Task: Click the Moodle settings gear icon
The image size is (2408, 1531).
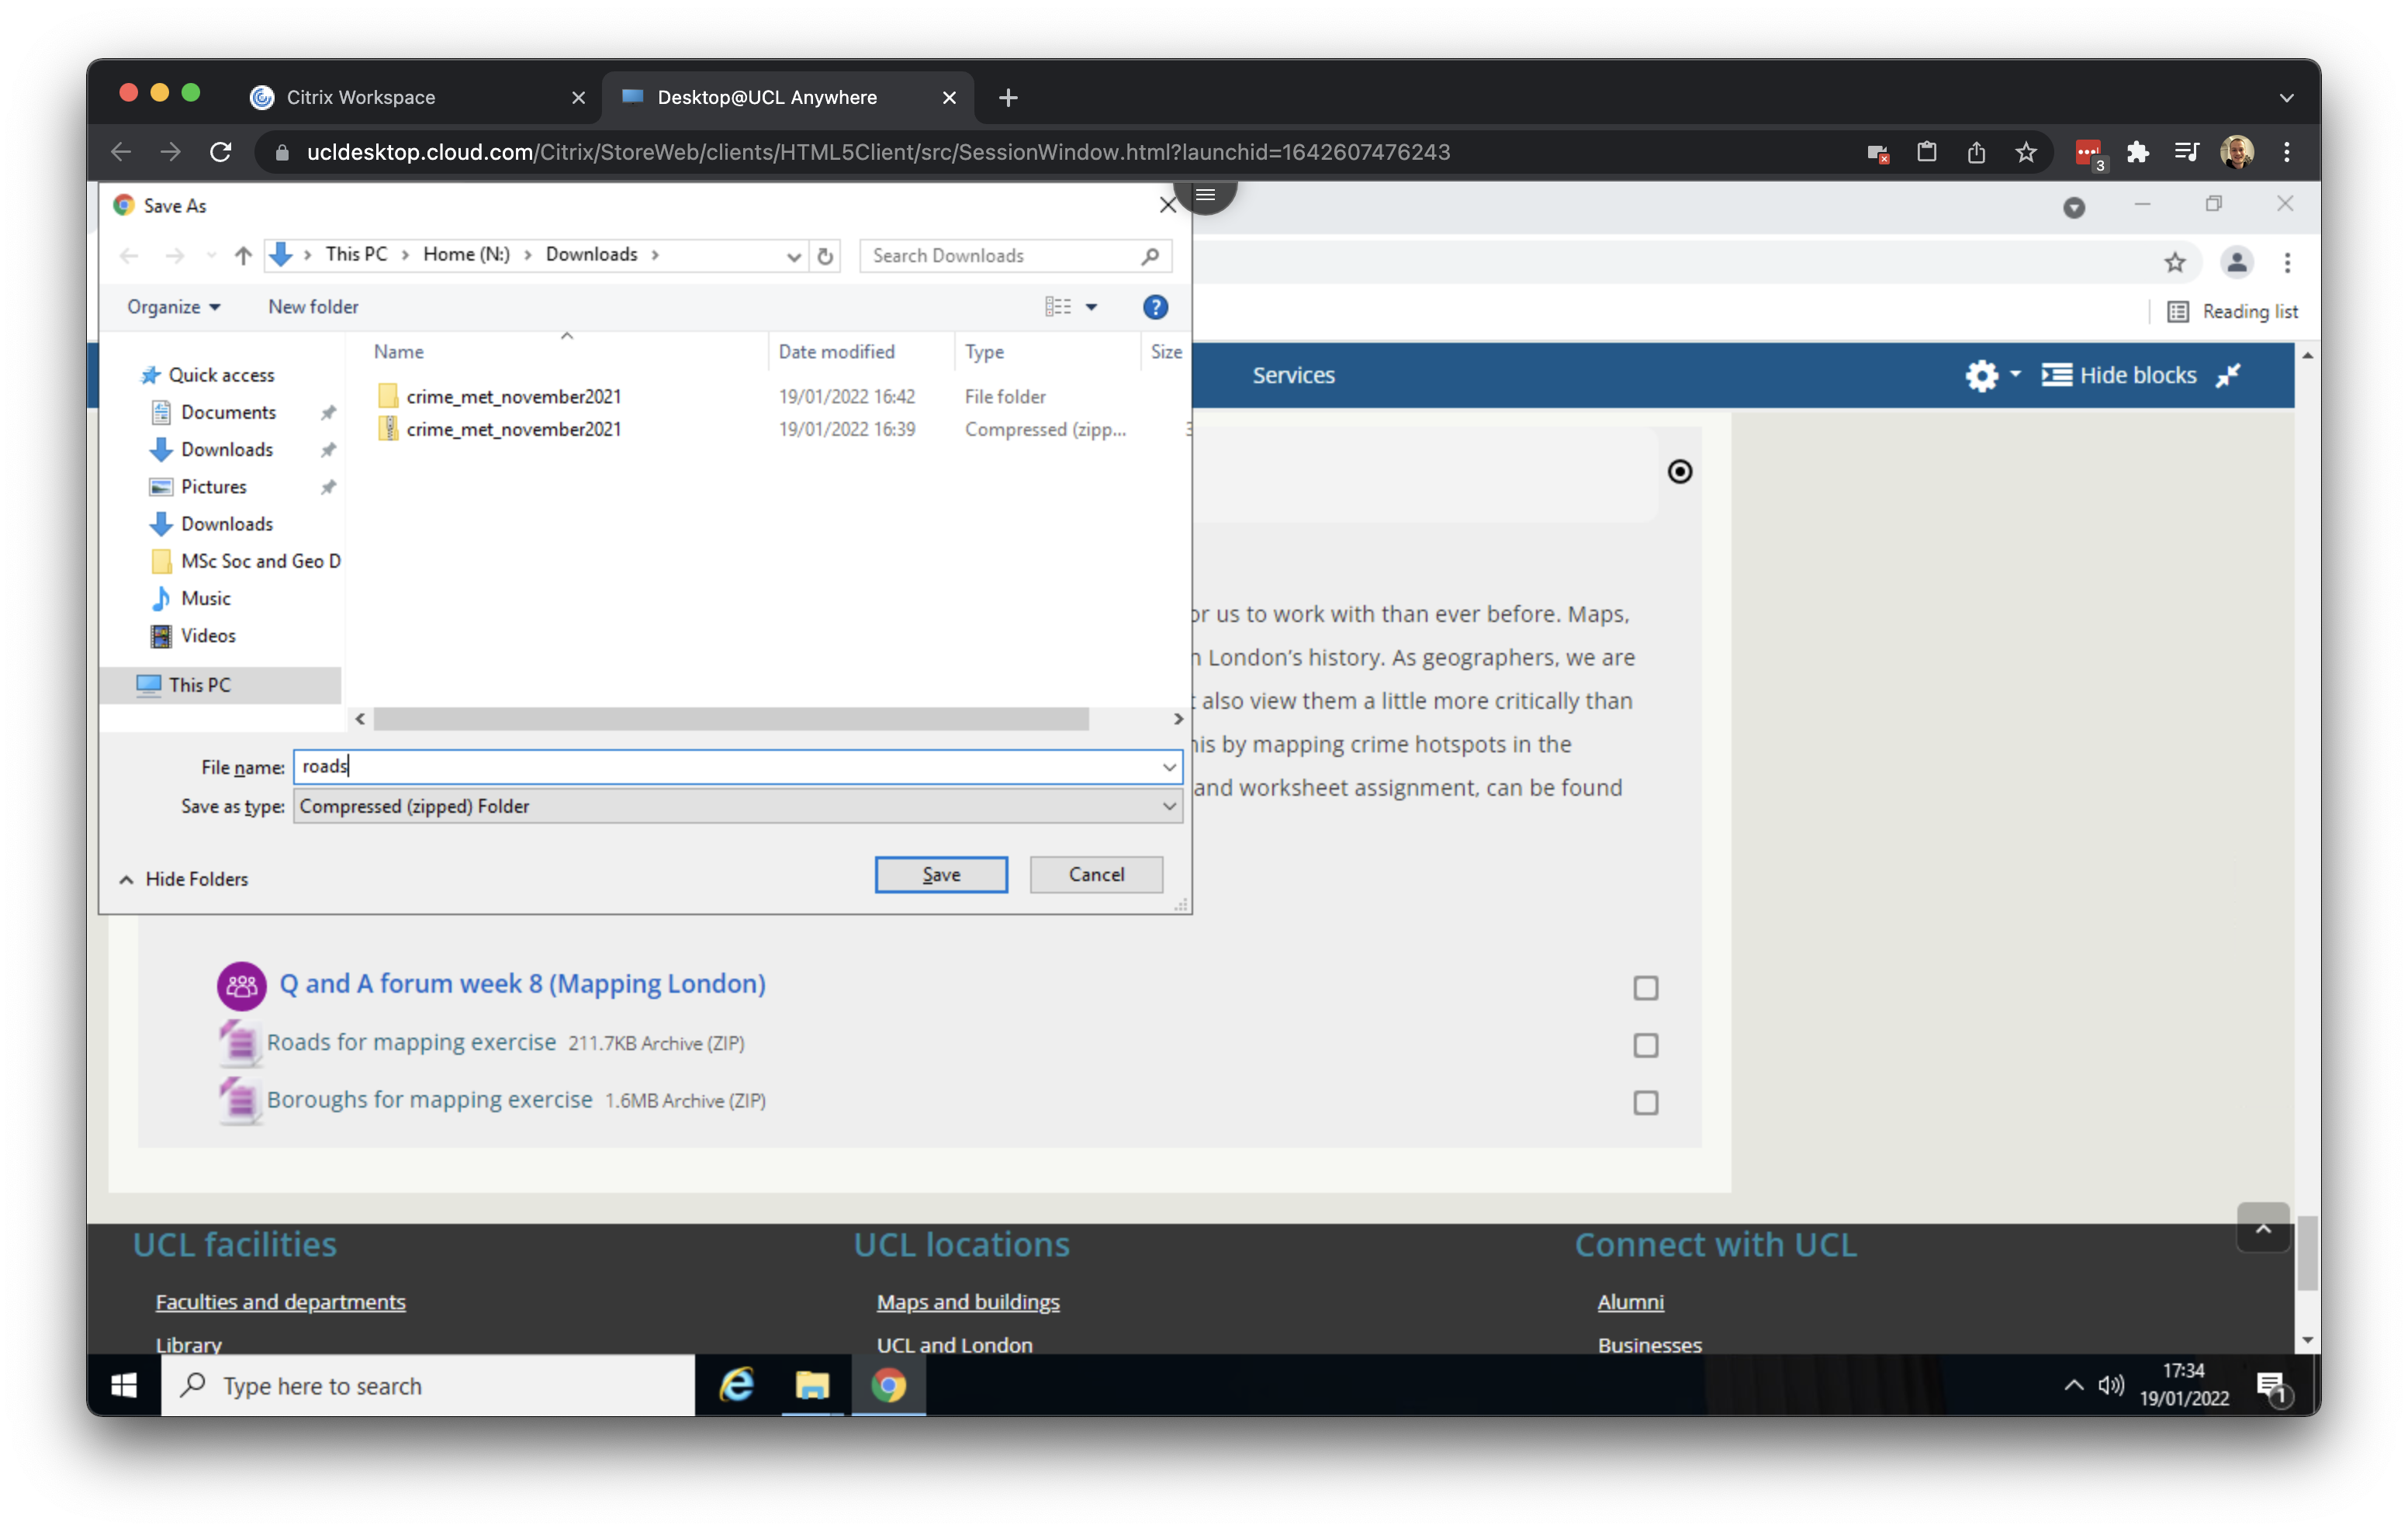Action: (1981, 375)
